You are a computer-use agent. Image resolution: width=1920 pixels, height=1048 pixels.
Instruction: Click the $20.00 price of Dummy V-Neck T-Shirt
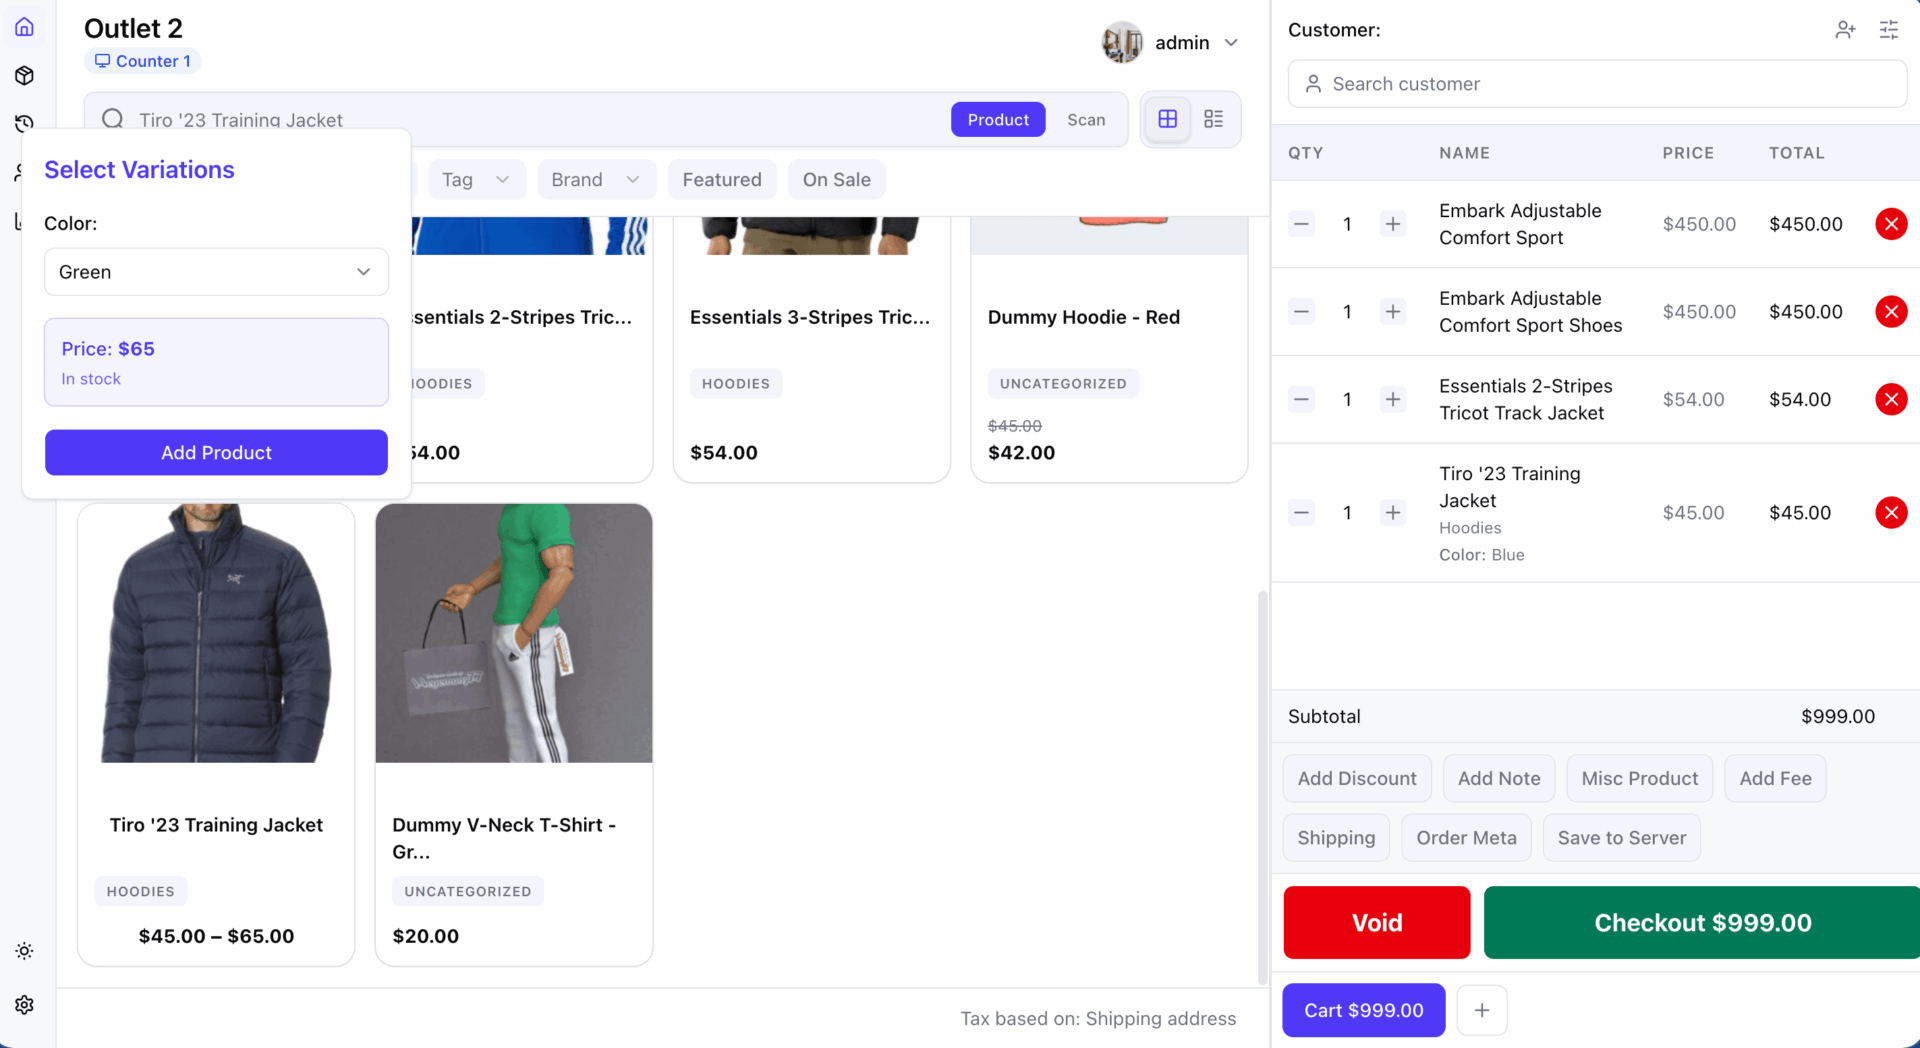426,937
